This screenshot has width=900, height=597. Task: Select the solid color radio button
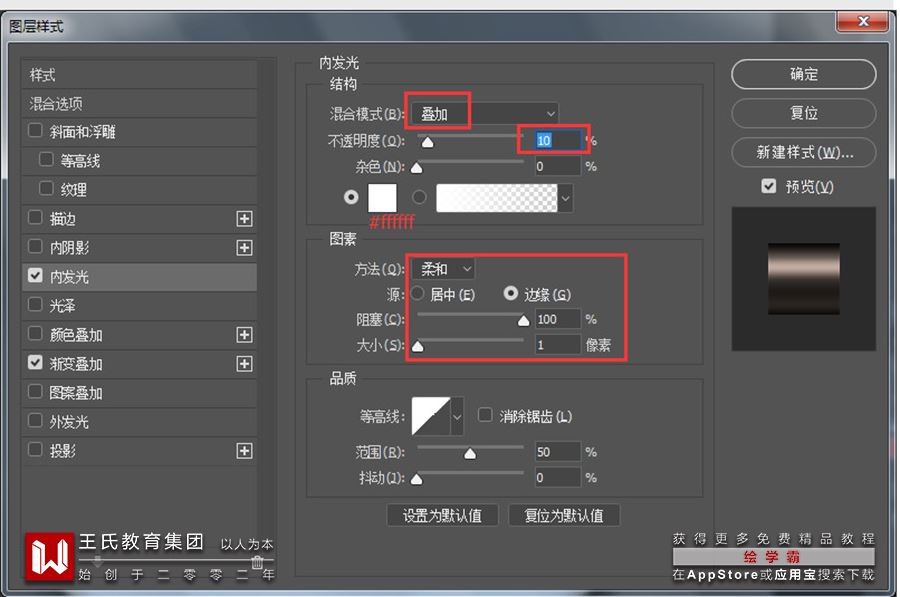(351, 197)
